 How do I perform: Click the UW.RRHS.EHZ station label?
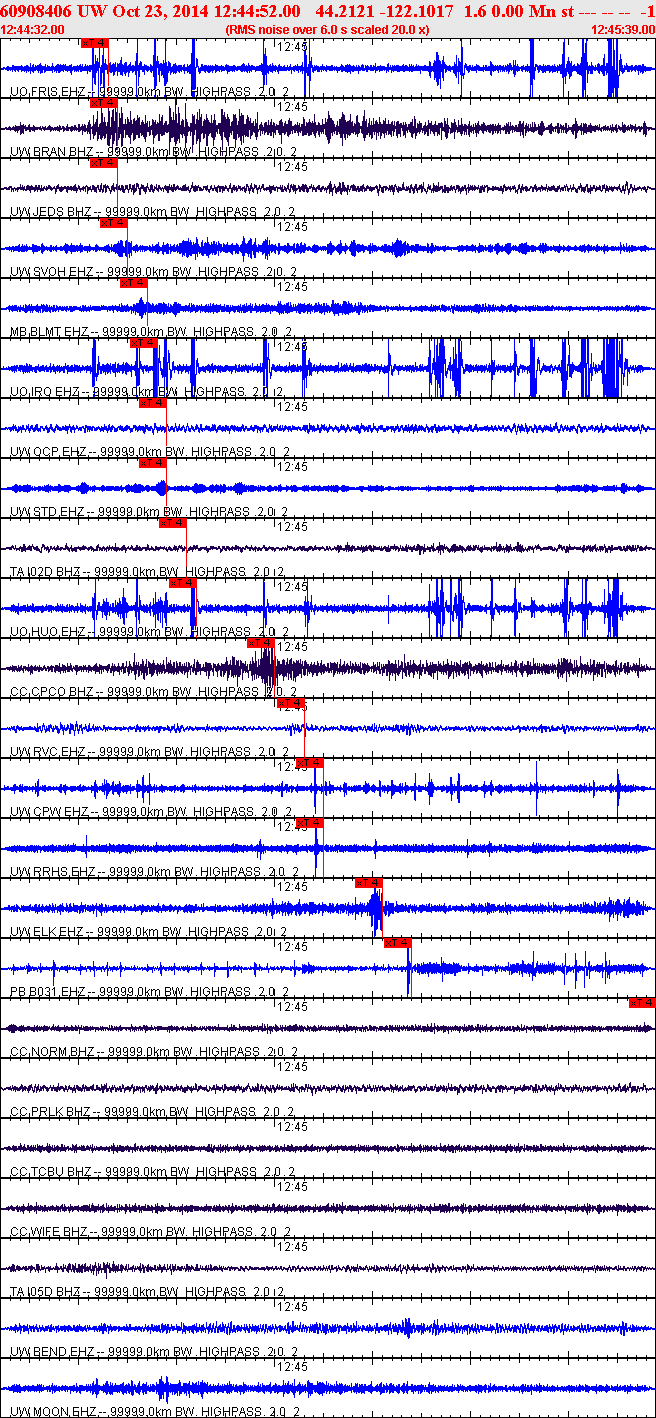(x=52, y=872)
